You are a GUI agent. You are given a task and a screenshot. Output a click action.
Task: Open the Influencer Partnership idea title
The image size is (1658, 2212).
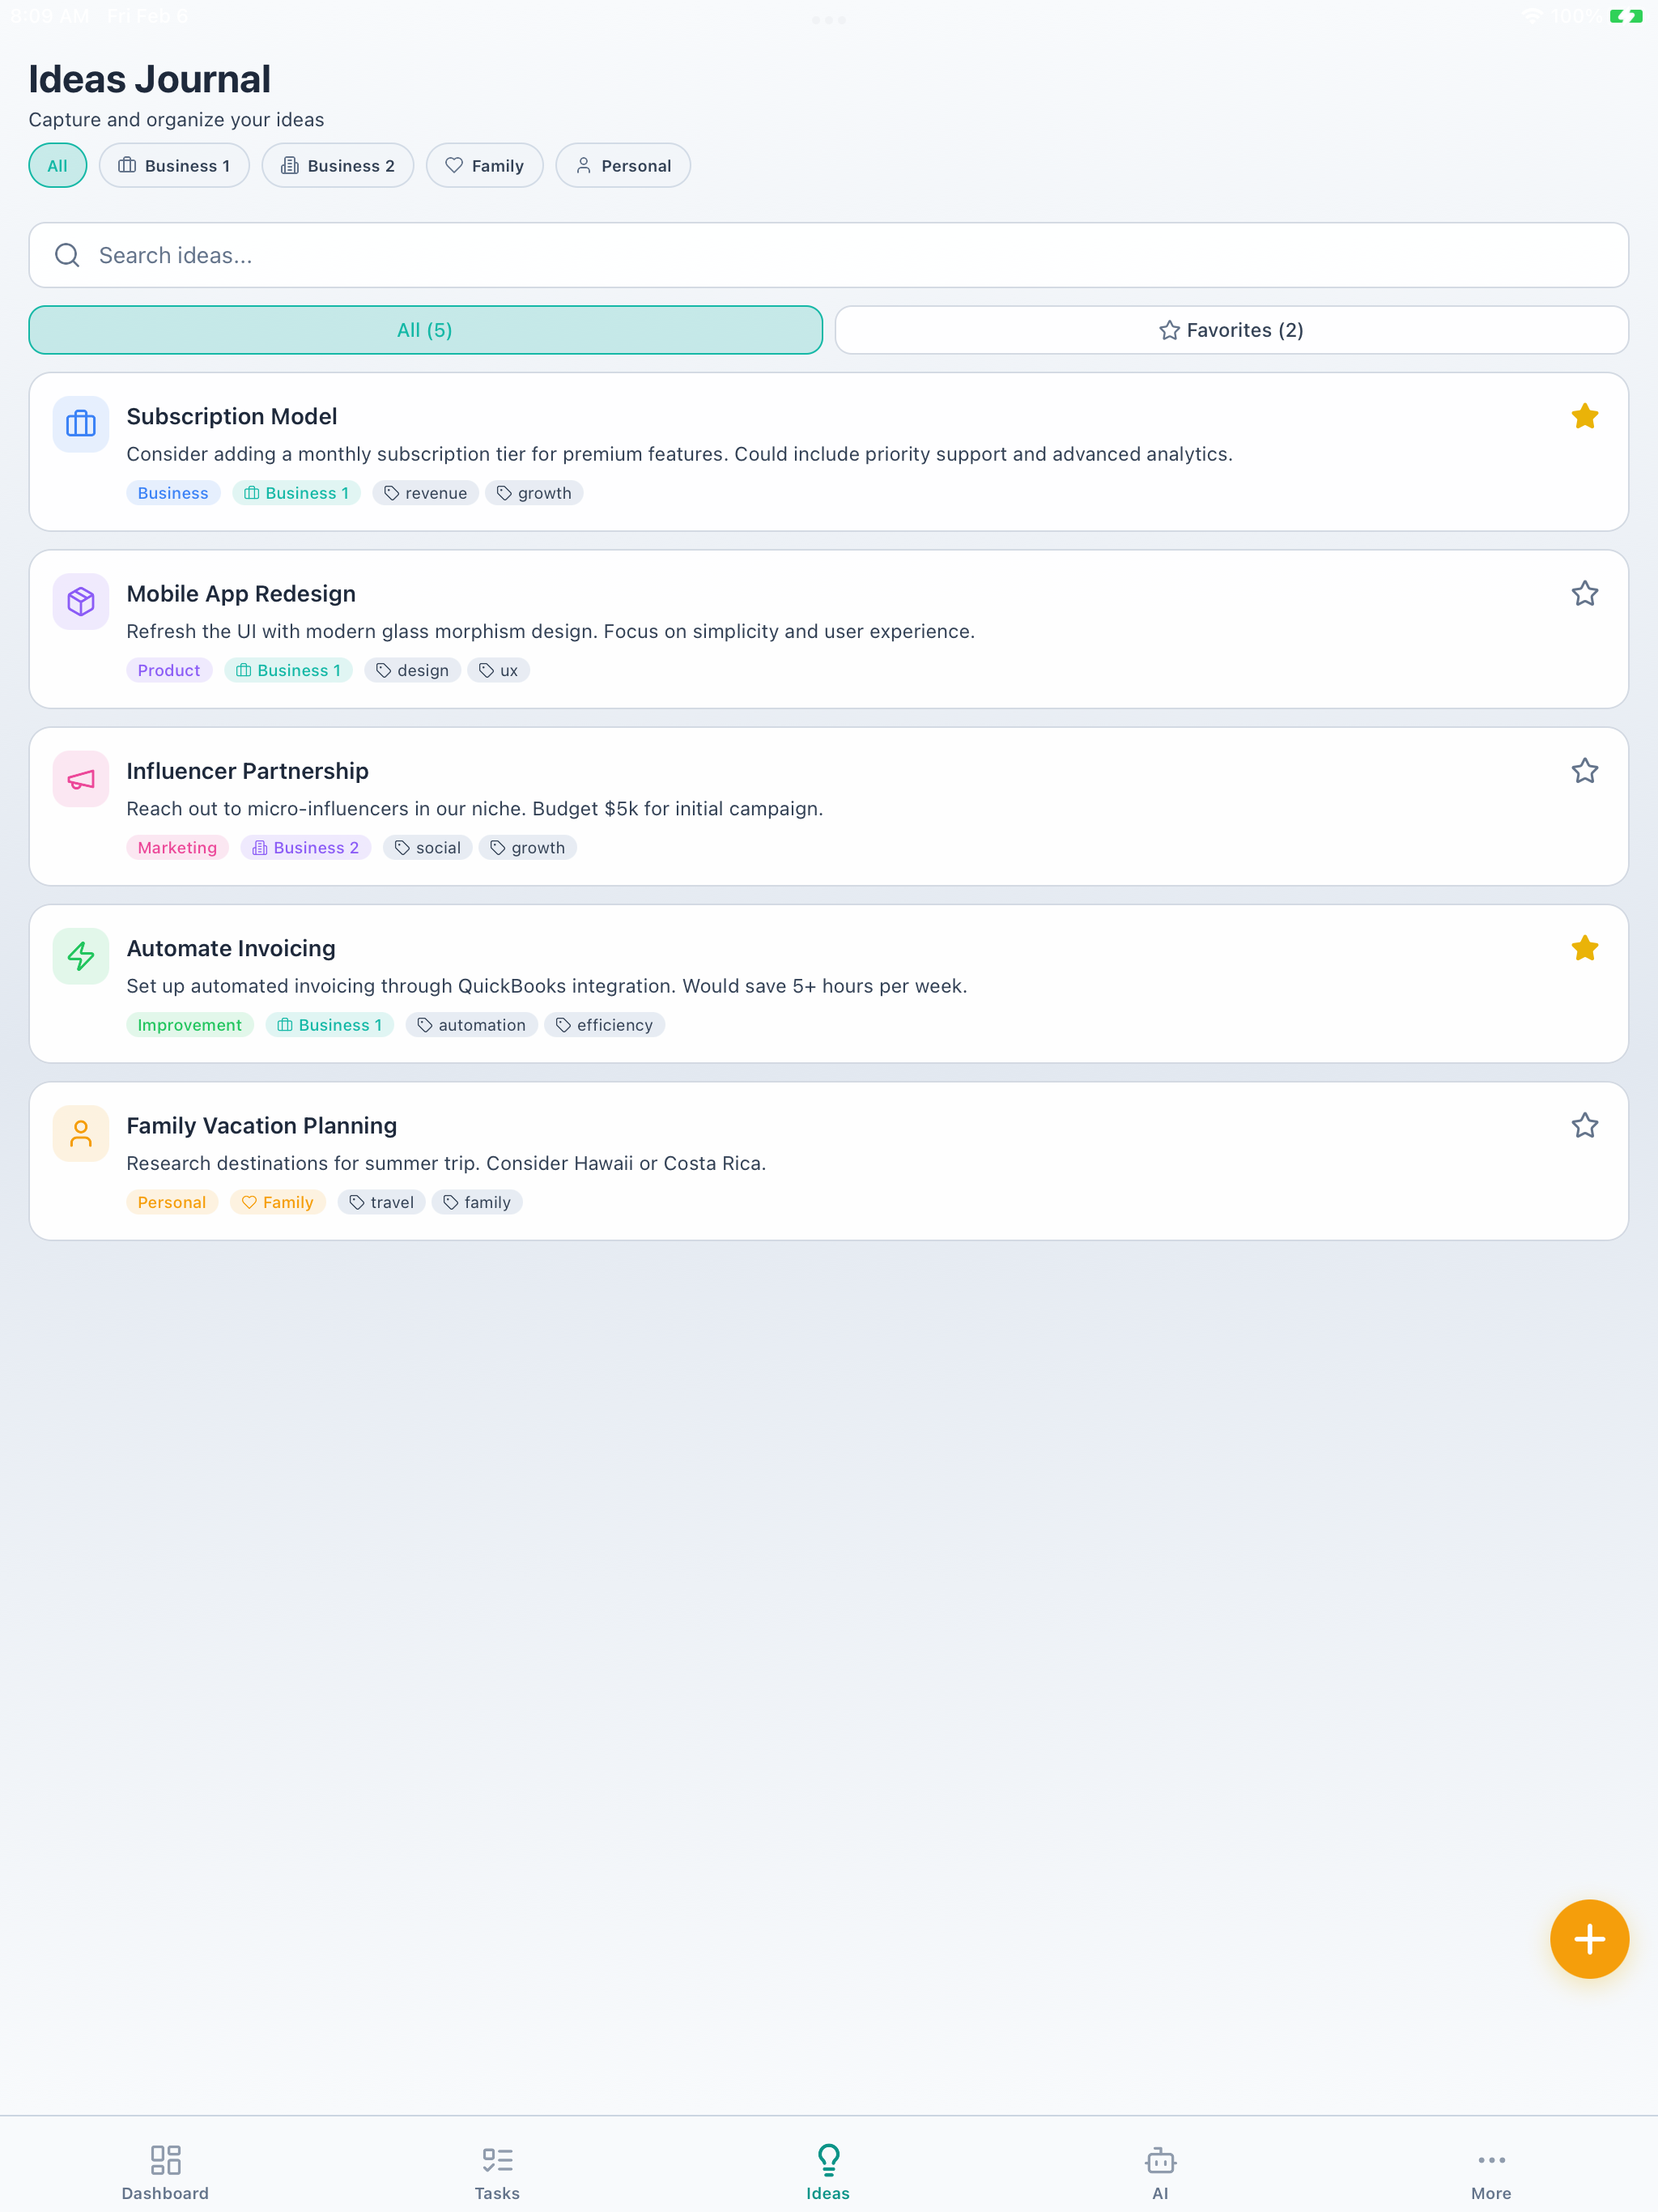(247, 770)
